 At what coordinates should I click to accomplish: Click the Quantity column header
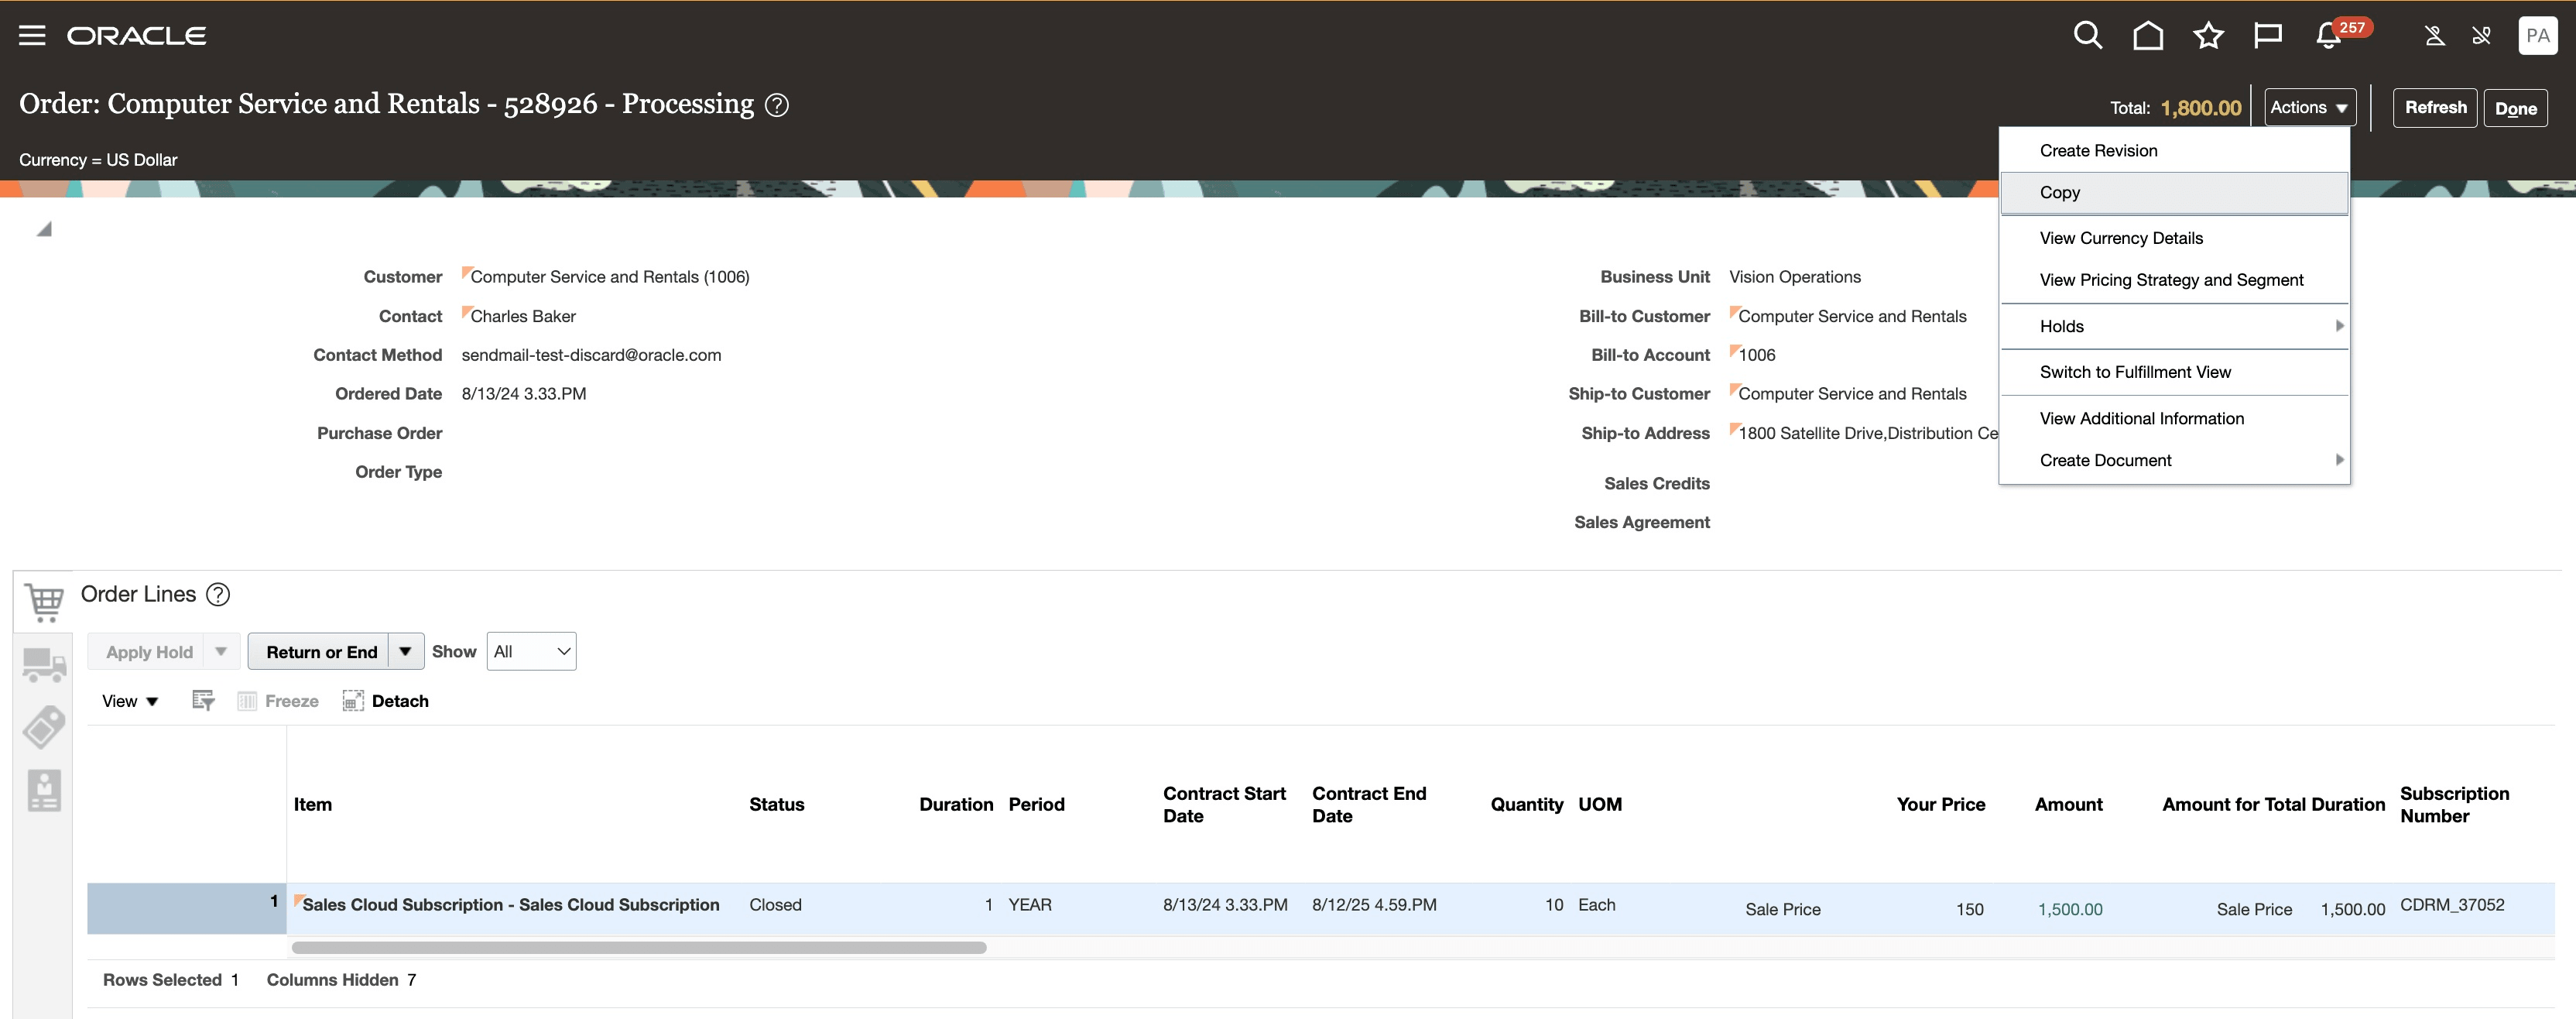click(x=1526, y=805)
